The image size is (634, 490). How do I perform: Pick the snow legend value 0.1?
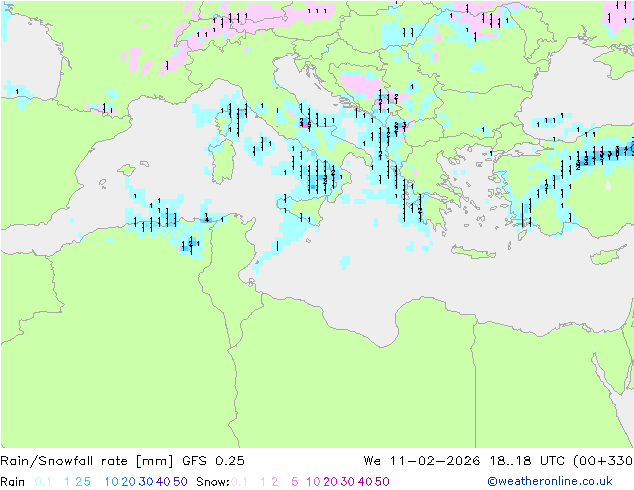[239, 482]
